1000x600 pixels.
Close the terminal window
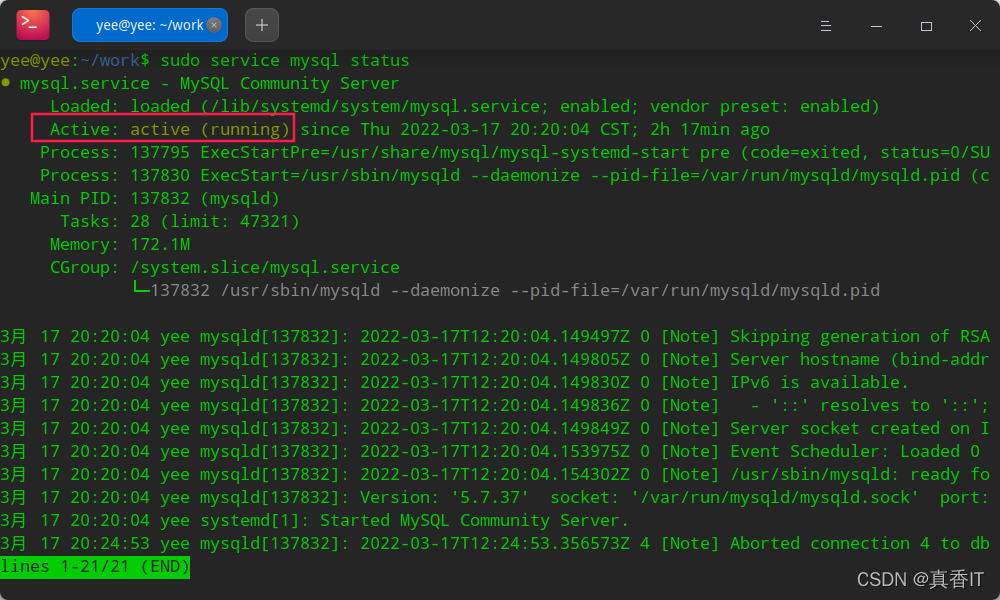pos(975,26)
